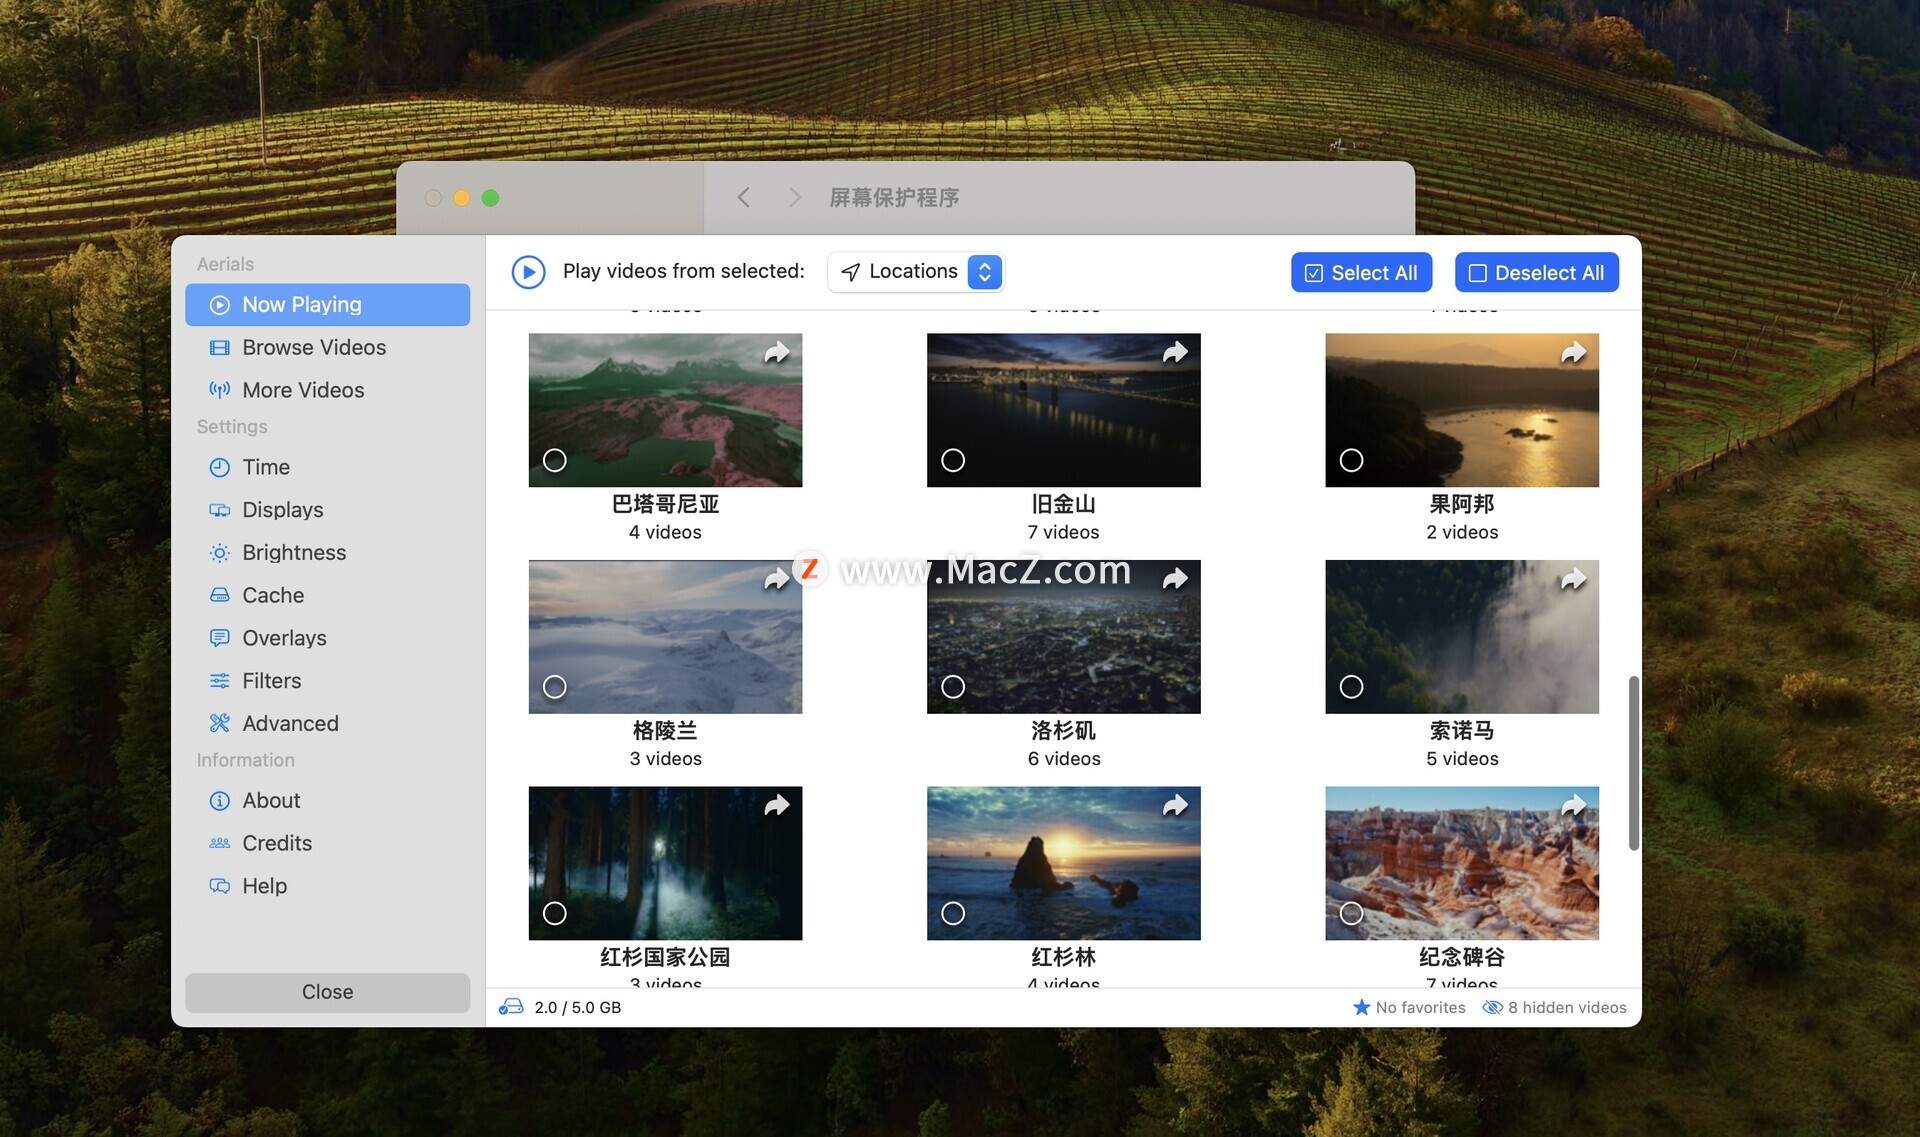This screenshot has width=1920, height=1137.
Task: Click share arrow on 格陵兰 thumbnail
Action: point(777,579)
